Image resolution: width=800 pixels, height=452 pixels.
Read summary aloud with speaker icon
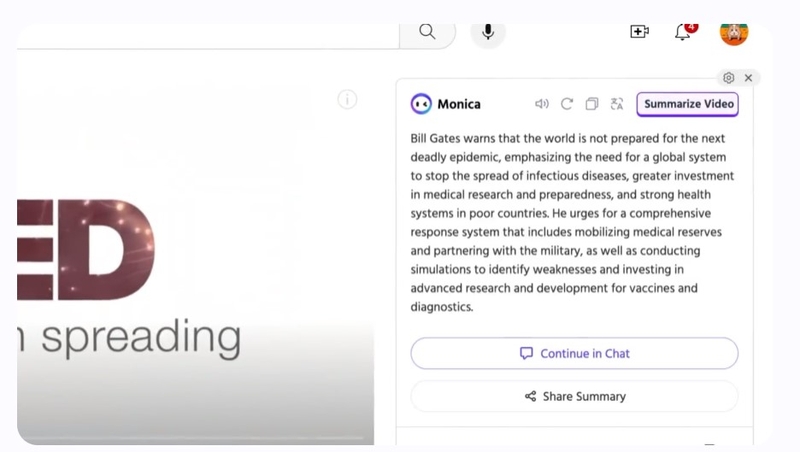tap(542, 104)
